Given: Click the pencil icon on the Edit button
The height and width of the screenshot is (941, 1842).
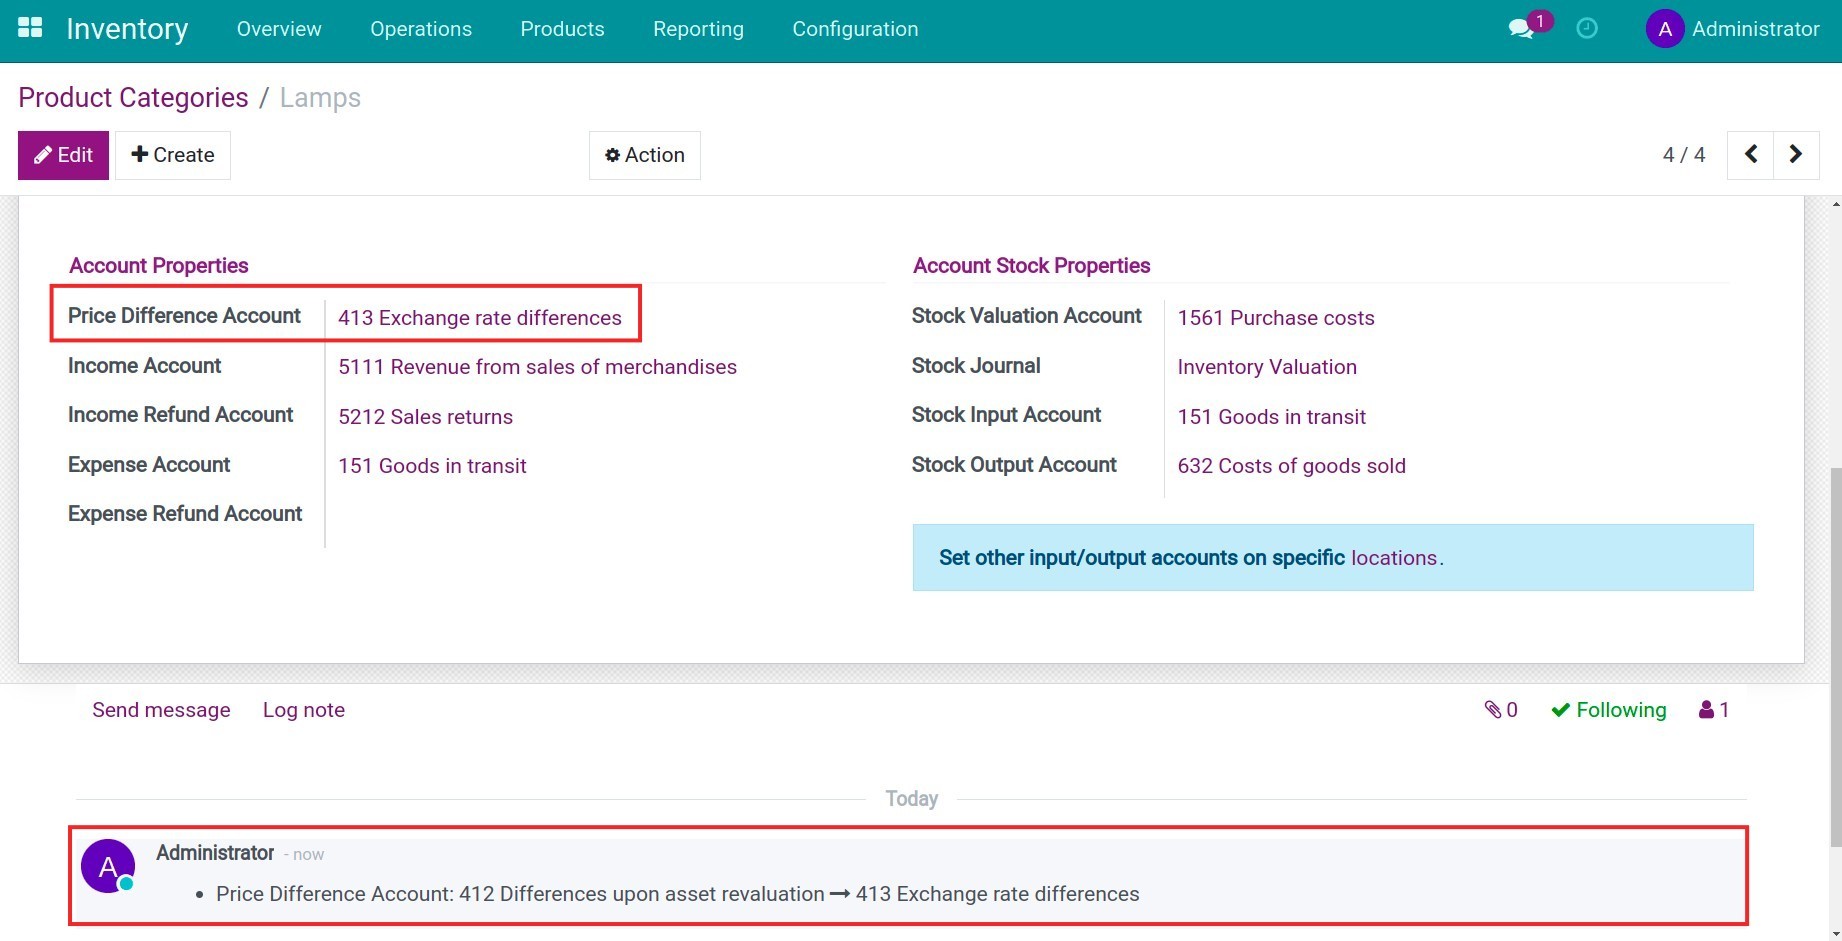Looking at the screenshot, I should pyautogui.click(x=43, y=155).
